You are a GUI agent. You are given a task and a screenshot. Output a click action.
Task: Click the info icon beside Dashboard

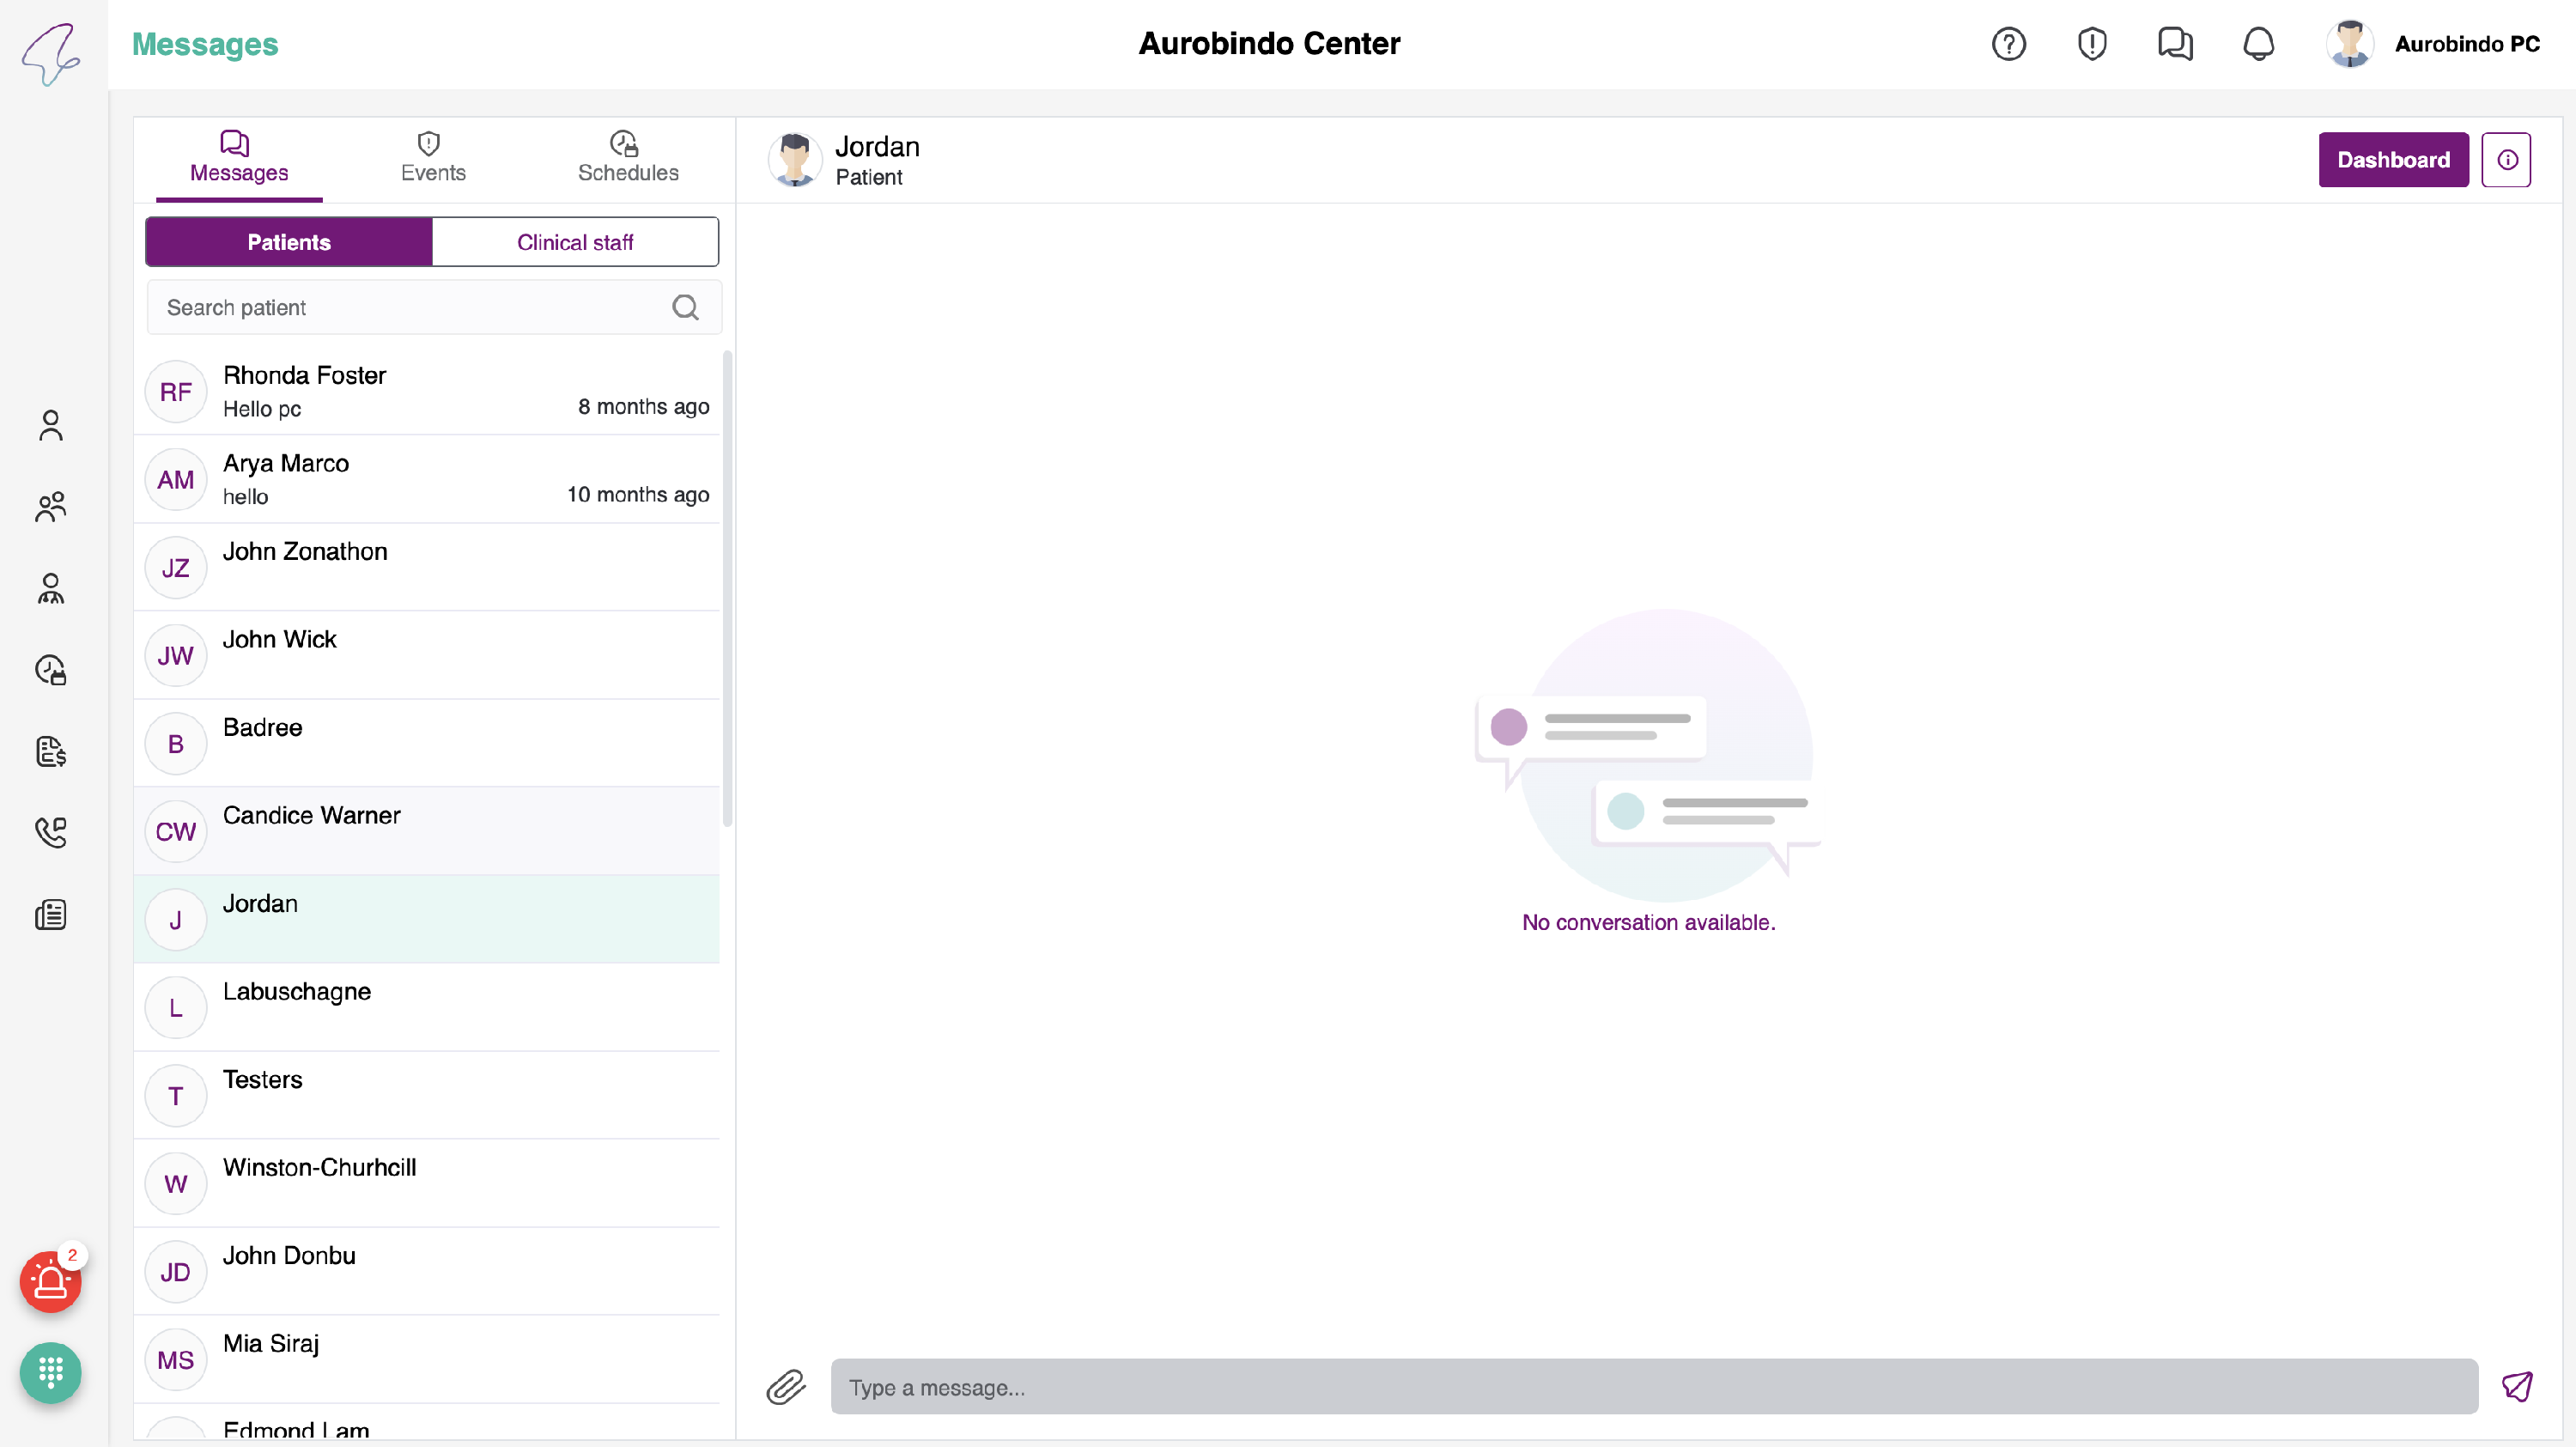click(x=2506, y=160)
